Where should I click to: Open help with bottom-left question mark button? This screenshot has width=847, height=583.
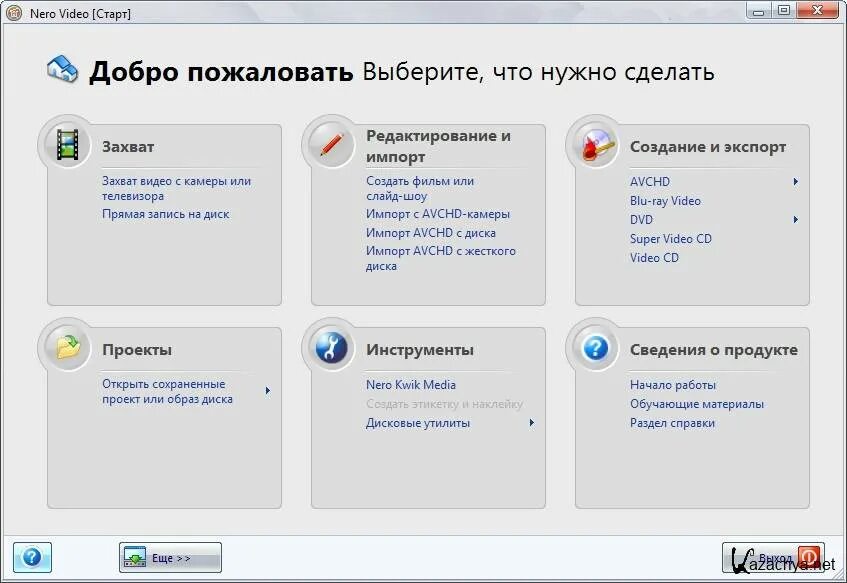[32, 557]
